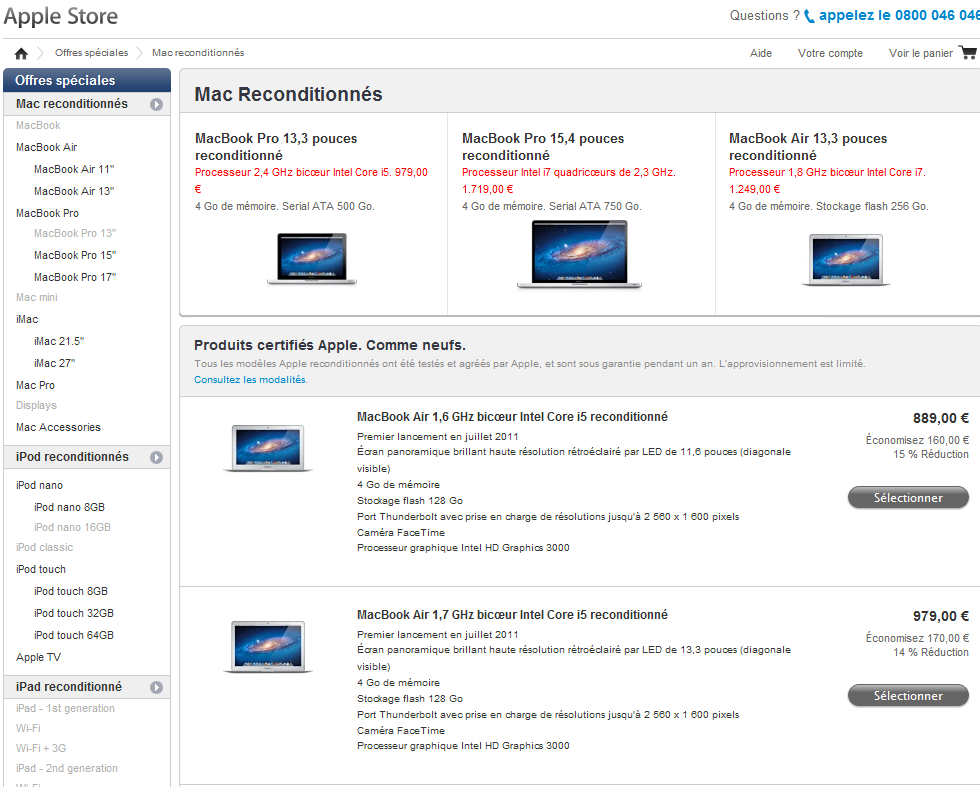The height and width of the screenshot is (787, 980).
Task: Open MacBook Pro 13,3 pouces reconditionné title
Action: click(x=276, y=147)
